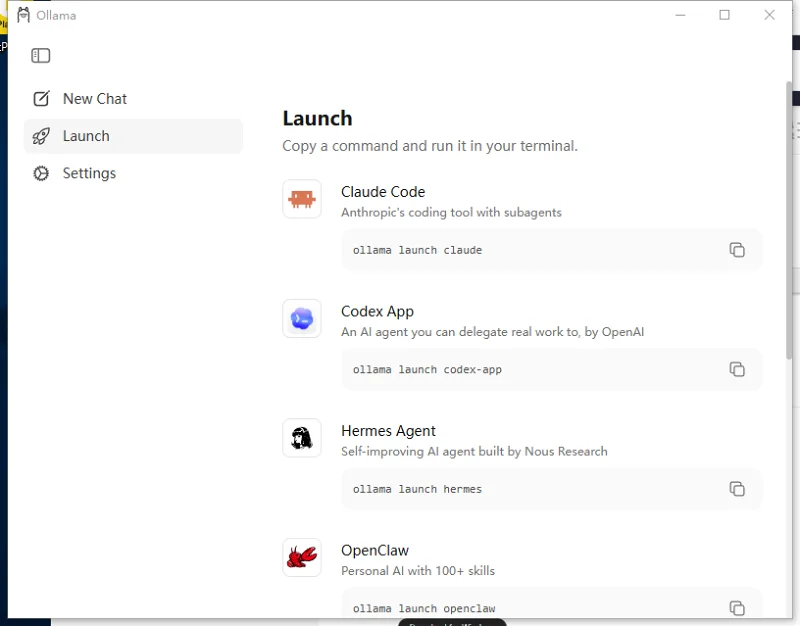This screenshot has width=800, height=626.
Task: Toggle the sidebar panel icon
Action: (41, 56)
